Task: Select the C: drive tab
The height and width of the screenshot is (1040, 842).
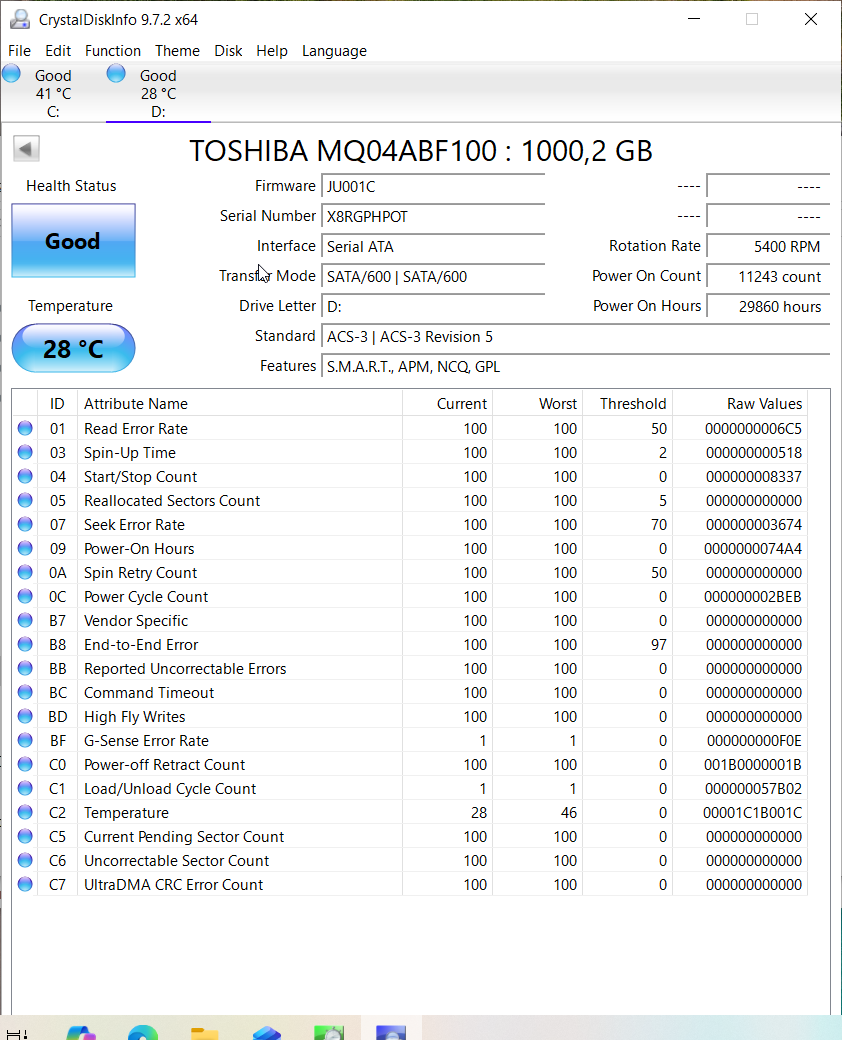Action: (53, 93)
